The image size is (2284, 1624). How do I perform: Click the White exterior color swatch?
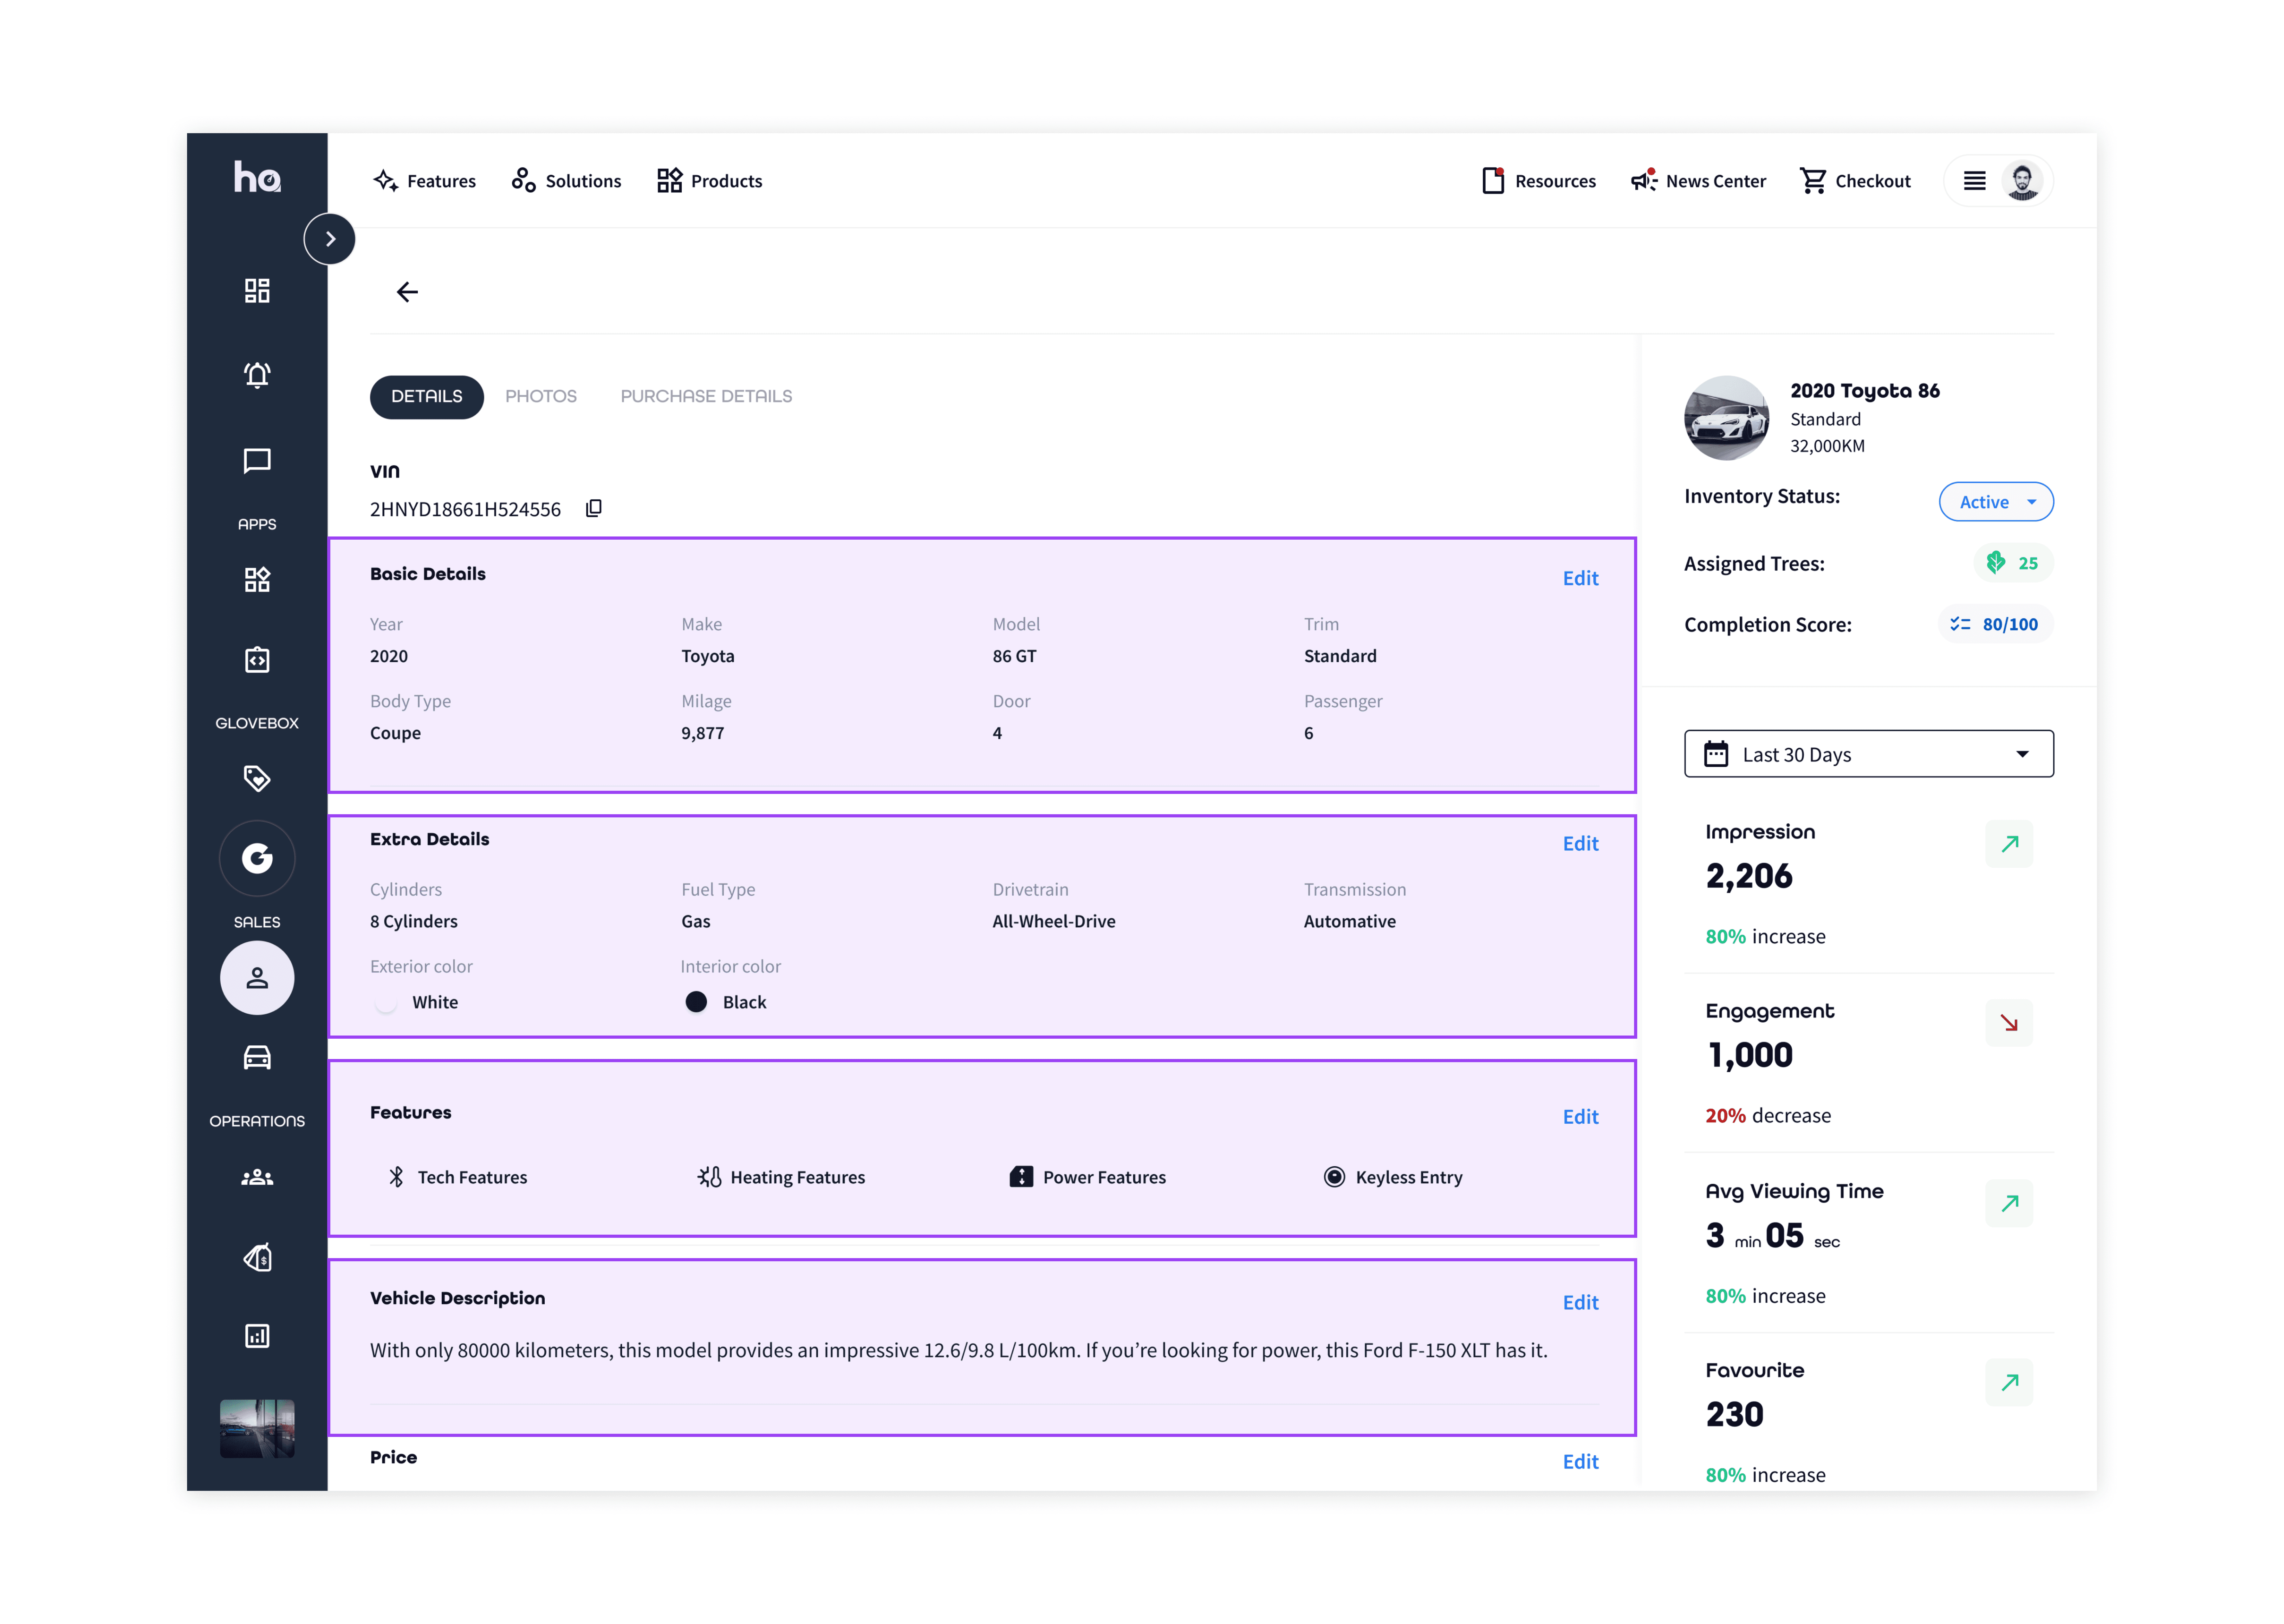pos(386,1002)
